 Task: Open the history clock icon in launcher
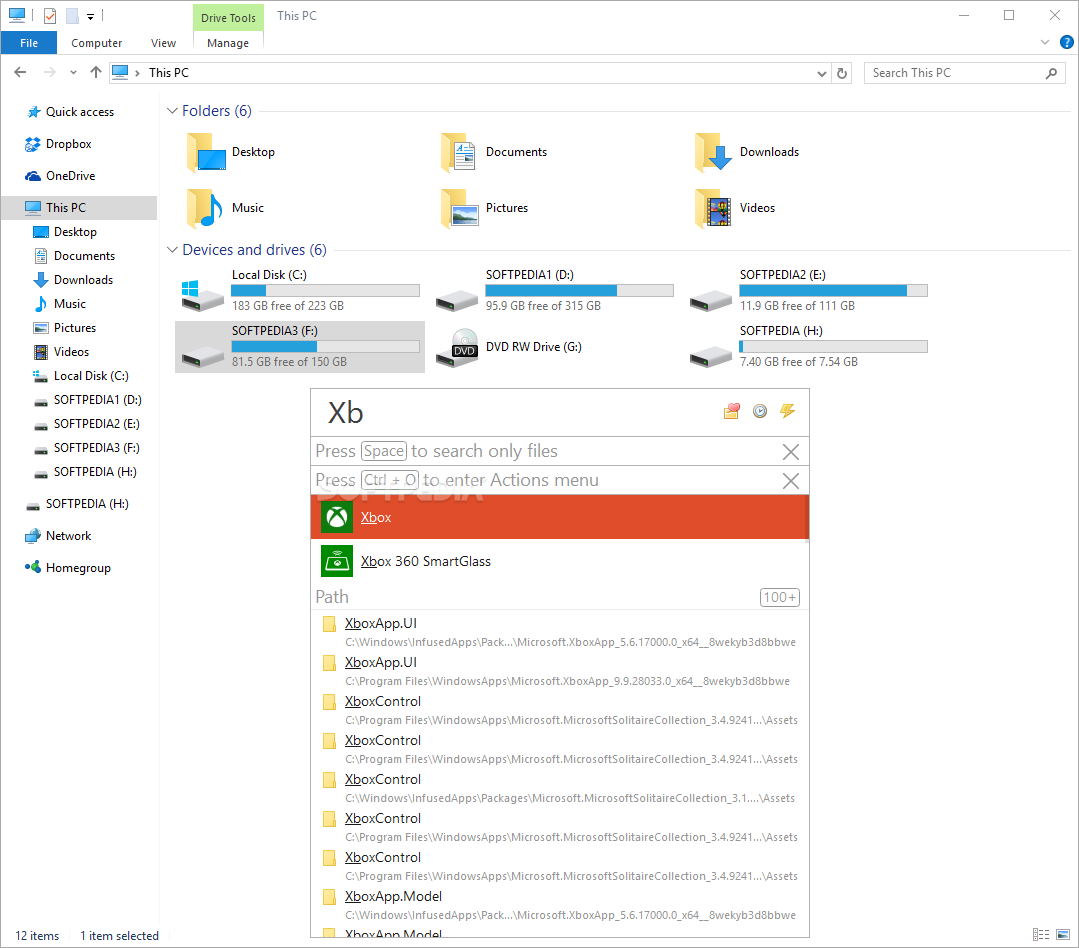pos(760,411)
